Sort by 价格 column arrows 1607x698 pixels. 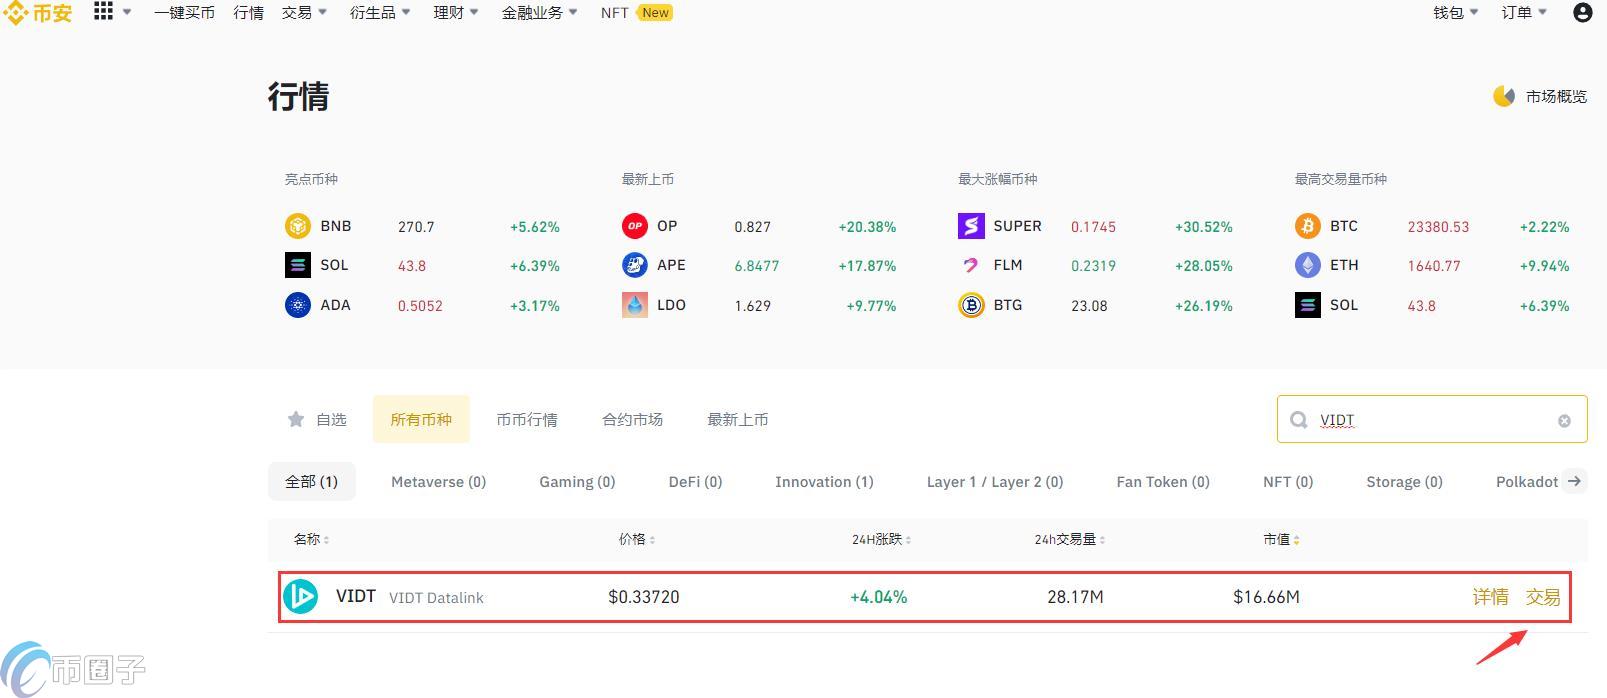652,540
